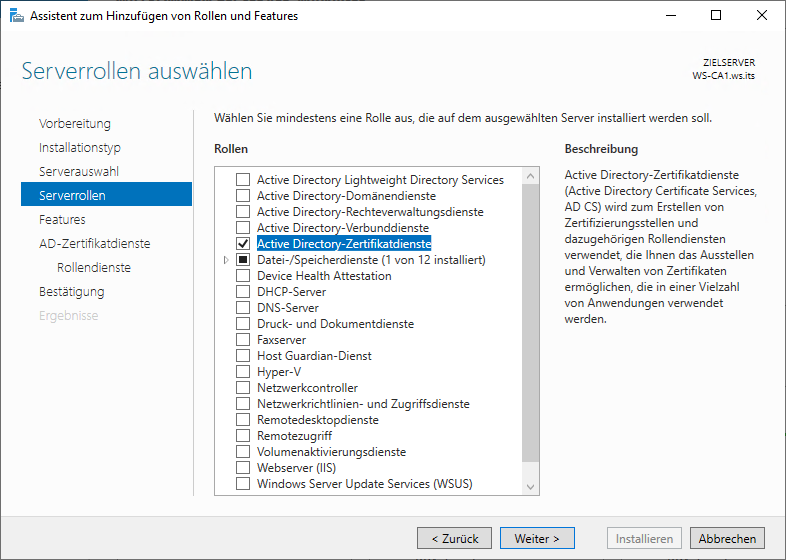Check Netzwerkrichtlinien- und Zugriffsdienste
This screenshot has height=560, width=786.
click(243, 404)
